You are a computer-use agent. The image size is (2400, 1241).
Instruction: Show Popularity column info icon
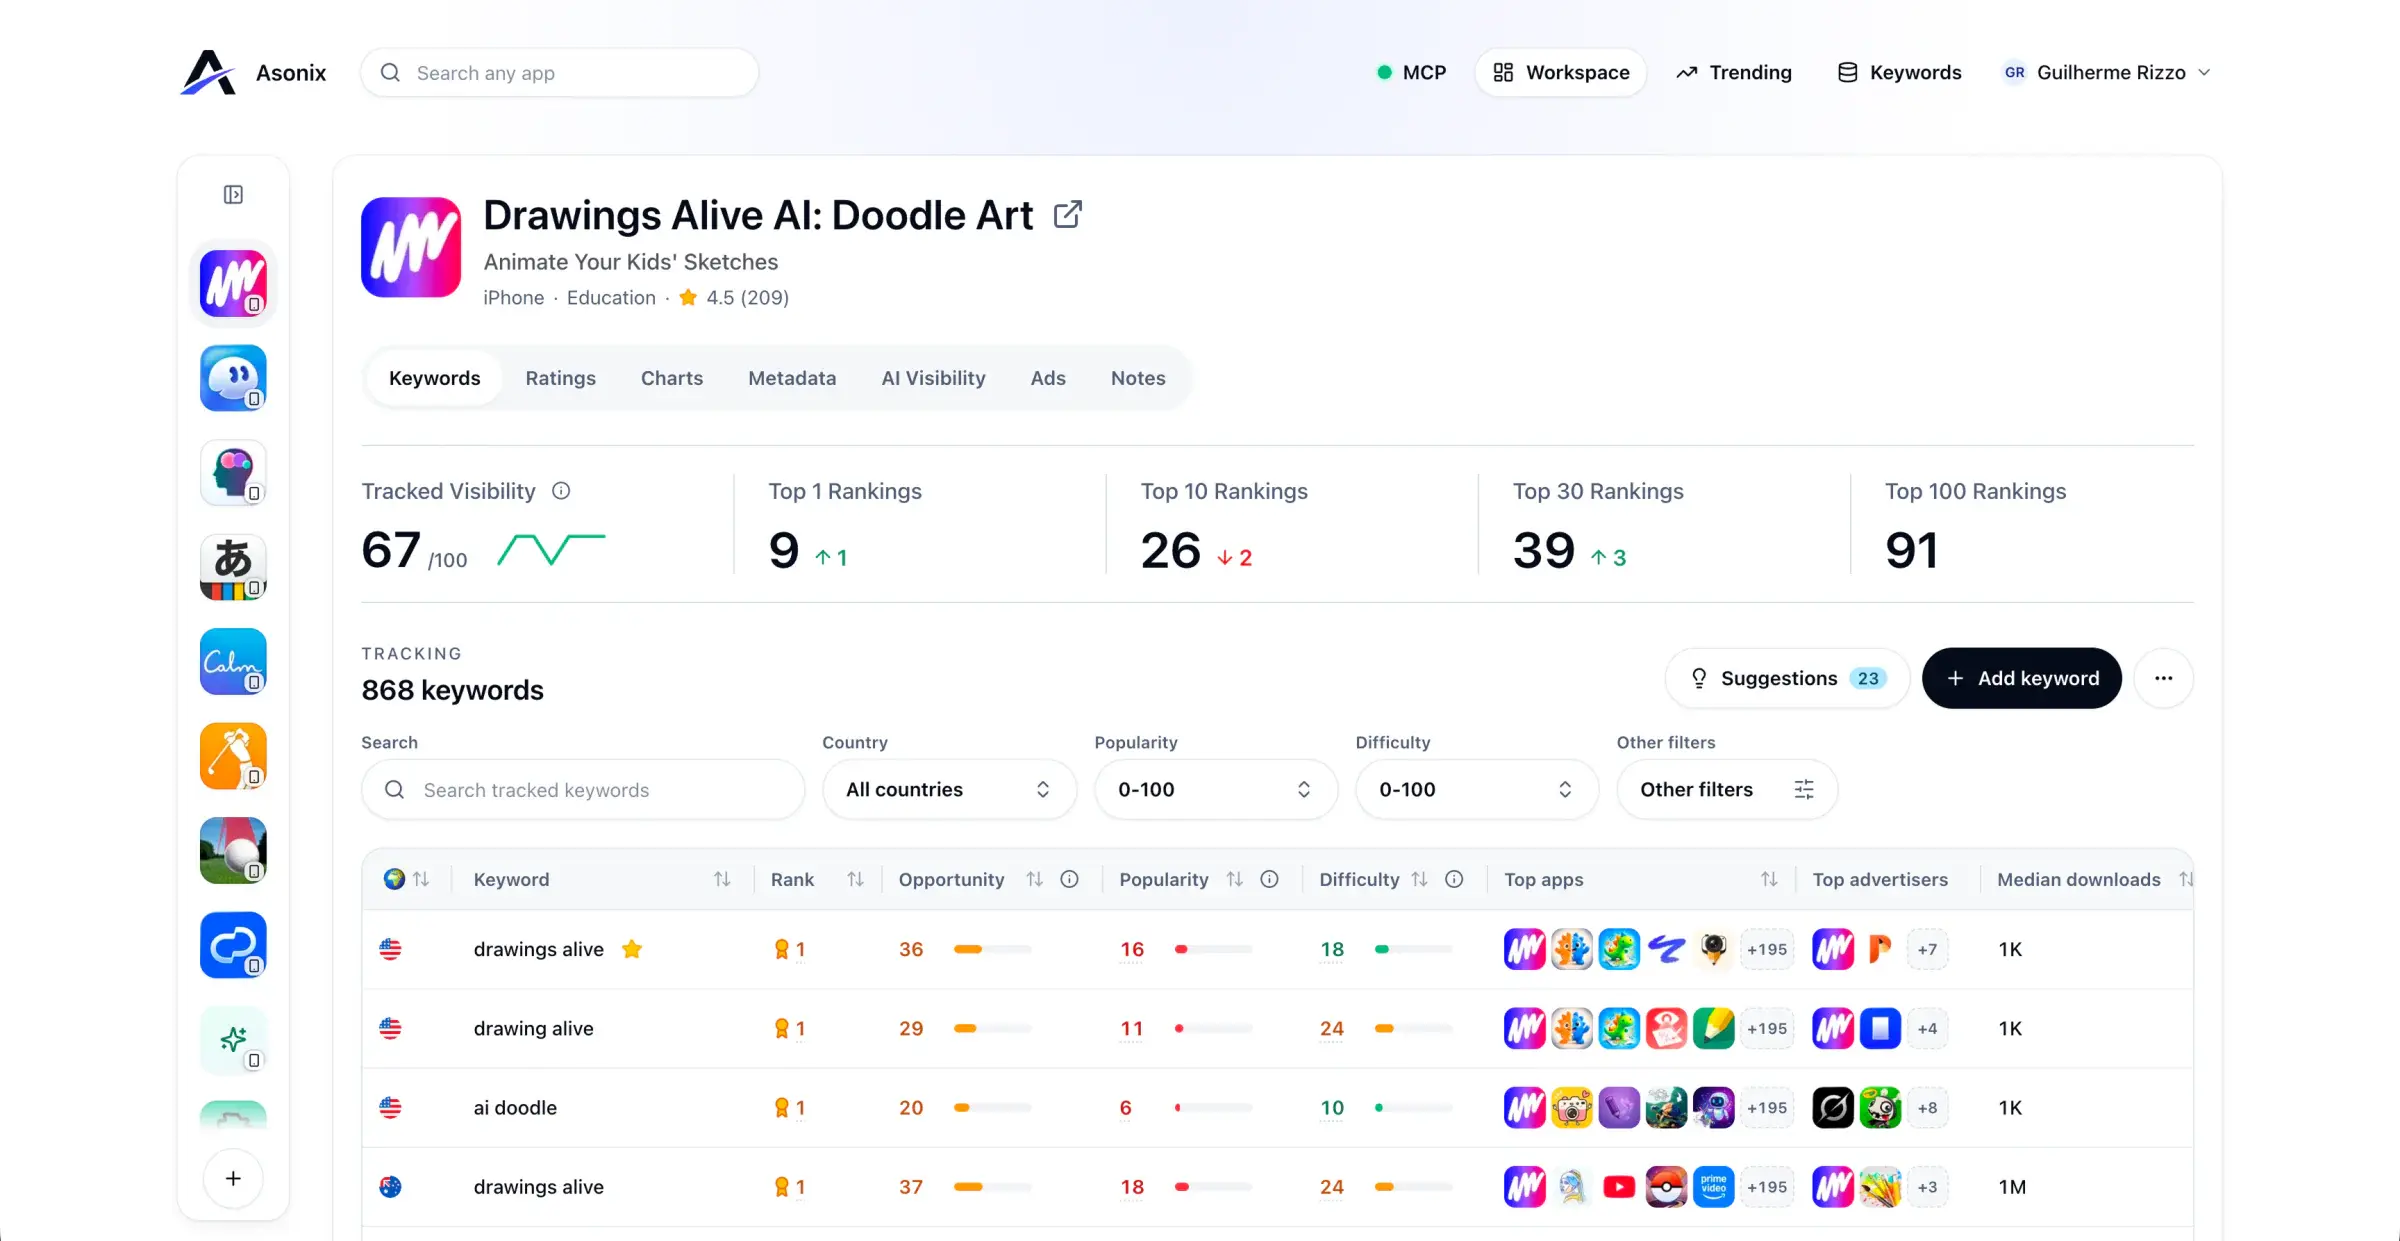(x=1269, y=879)
